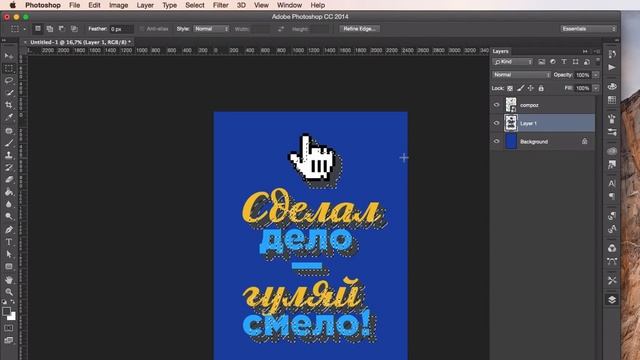The height and width of the screenshot is (360, 640).
Task: Select the Path Selection tool
Action: click(9, 254)
